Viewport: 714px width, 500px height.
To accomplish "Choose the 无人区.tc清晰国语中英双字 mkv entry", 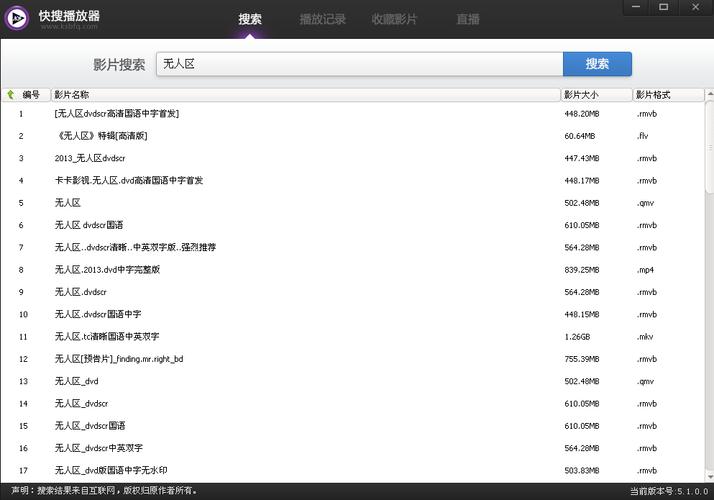I will pos(107,337).
